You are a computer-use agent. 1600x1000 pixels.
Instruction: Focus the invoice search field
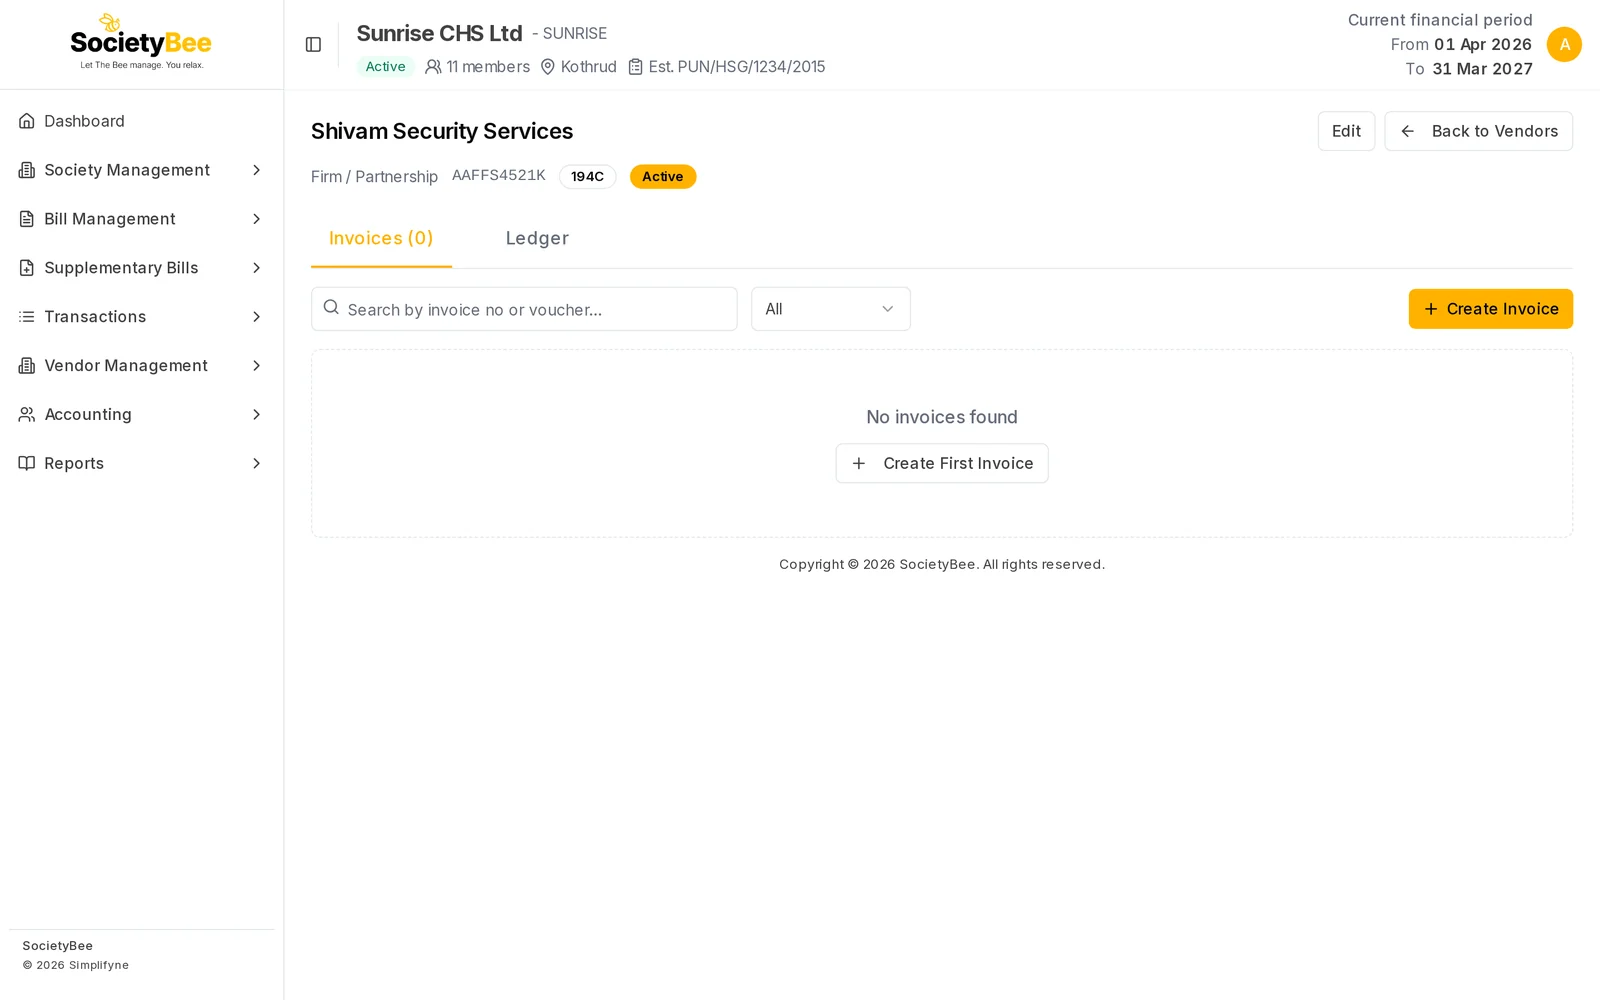(524, 309)
